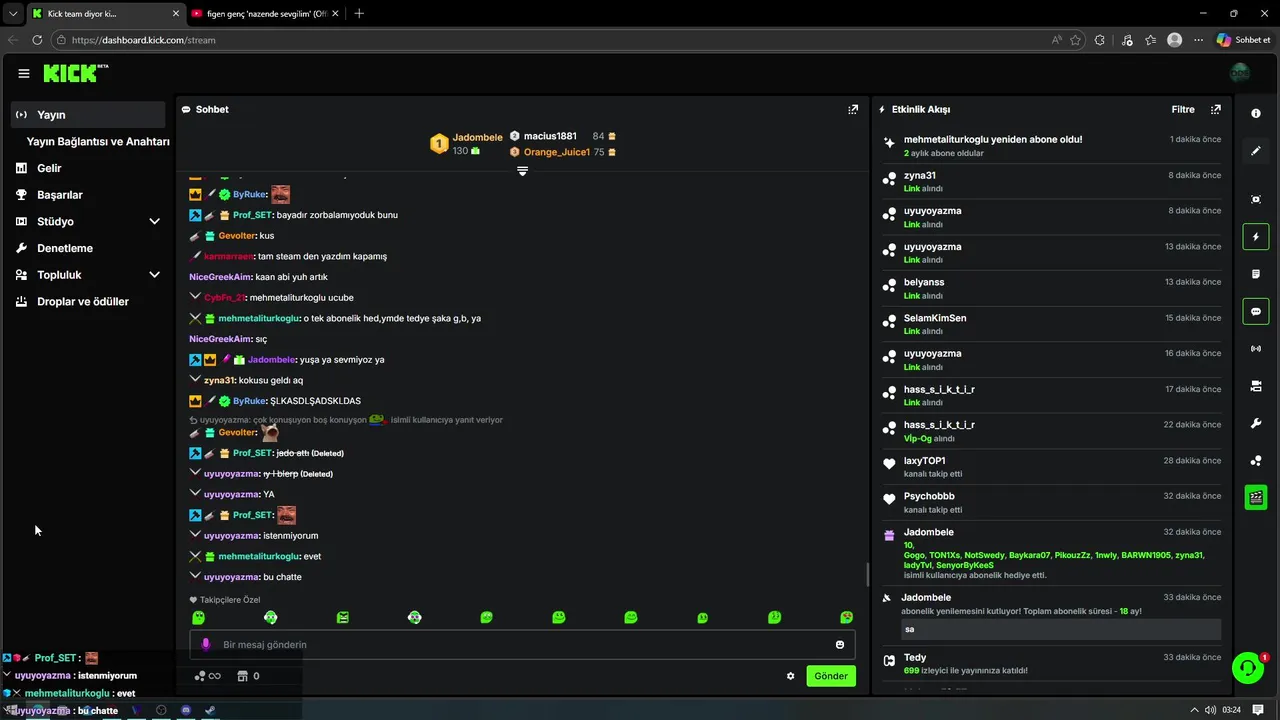Click the screen capture icon in right sidebar
This screenshot has width=1280, height=720.
click(x=1256, y=199)
